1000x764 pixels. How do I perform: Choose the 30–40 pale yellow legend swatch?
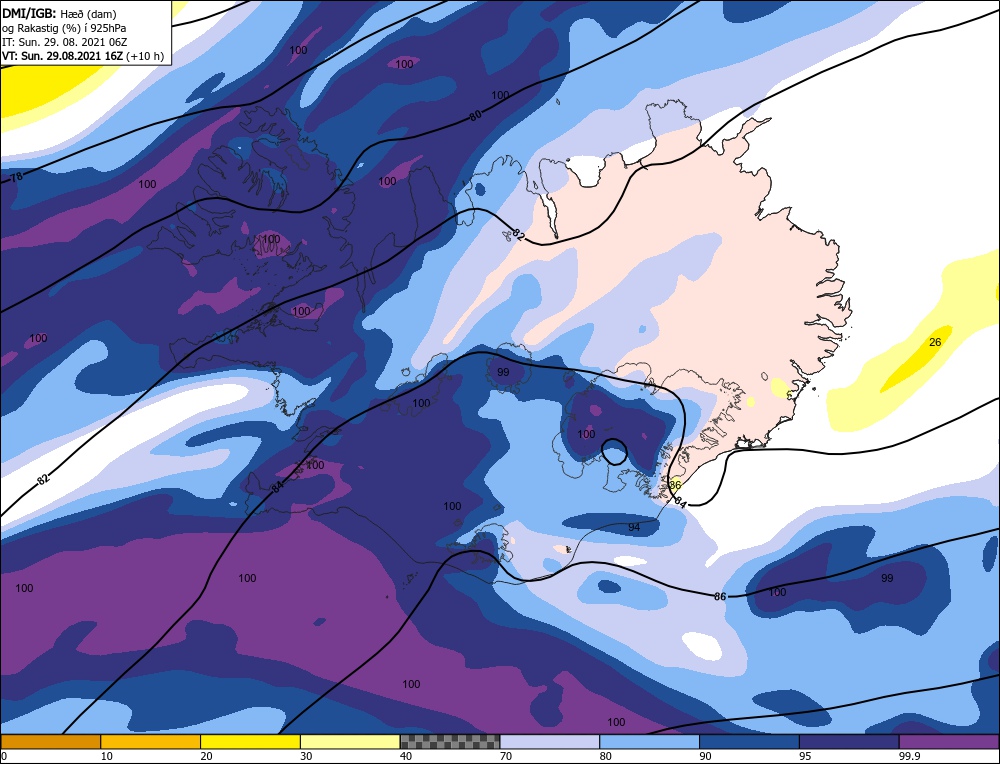350,741
